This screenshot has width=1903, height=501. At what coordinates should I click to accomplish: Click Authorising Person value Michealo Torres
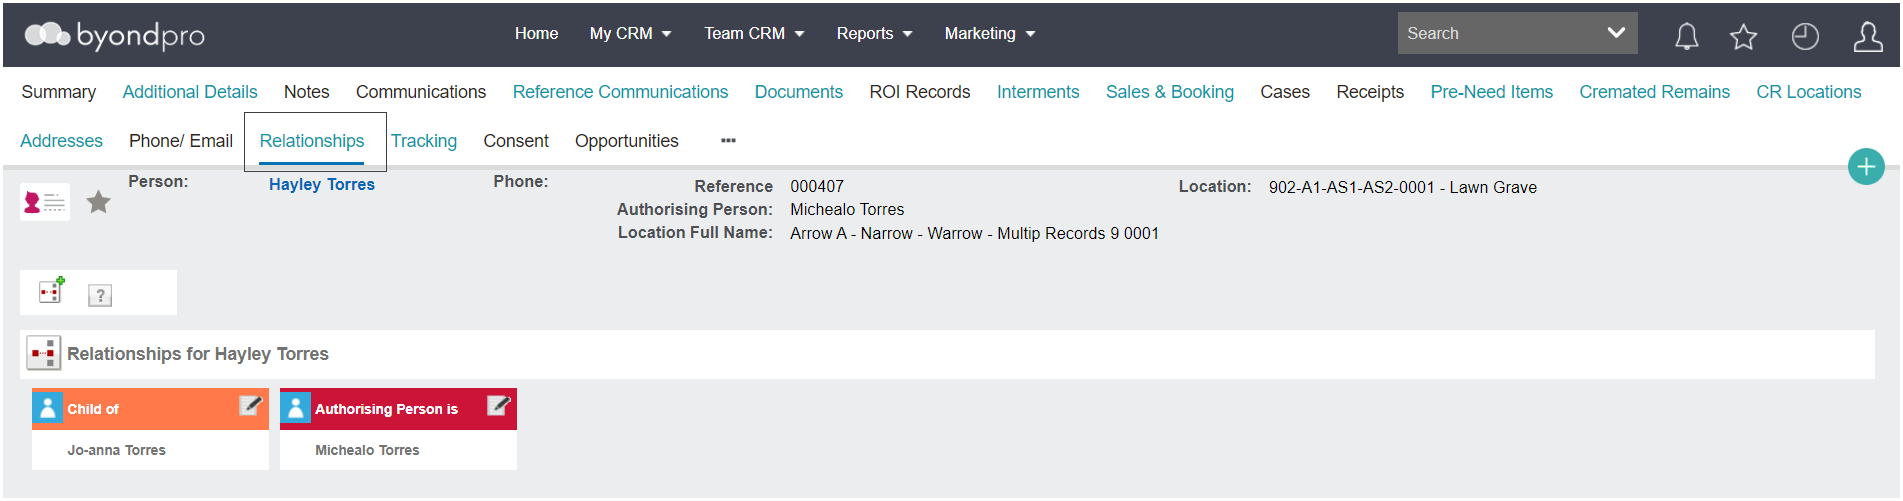[847, 209]
